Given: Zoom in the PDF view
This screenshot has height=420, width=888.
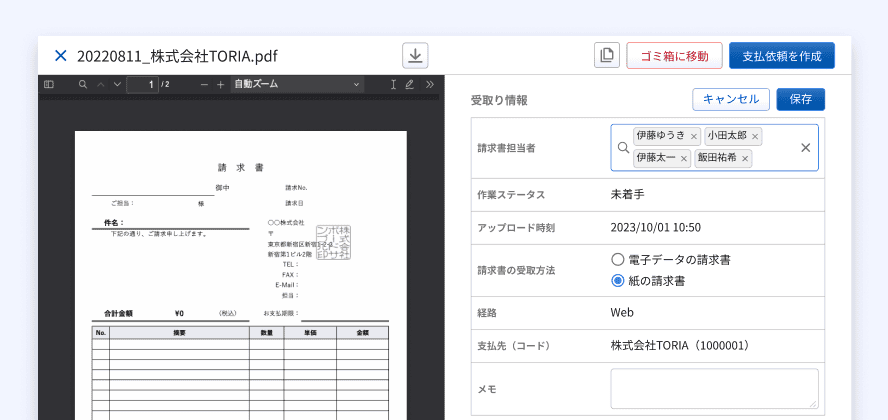Looking at the screenshot, I should (x=220, y=84).
